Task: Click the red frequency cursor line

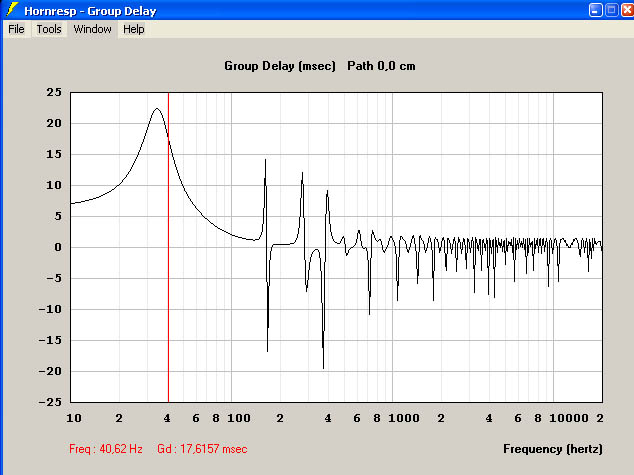Action: 168,247
